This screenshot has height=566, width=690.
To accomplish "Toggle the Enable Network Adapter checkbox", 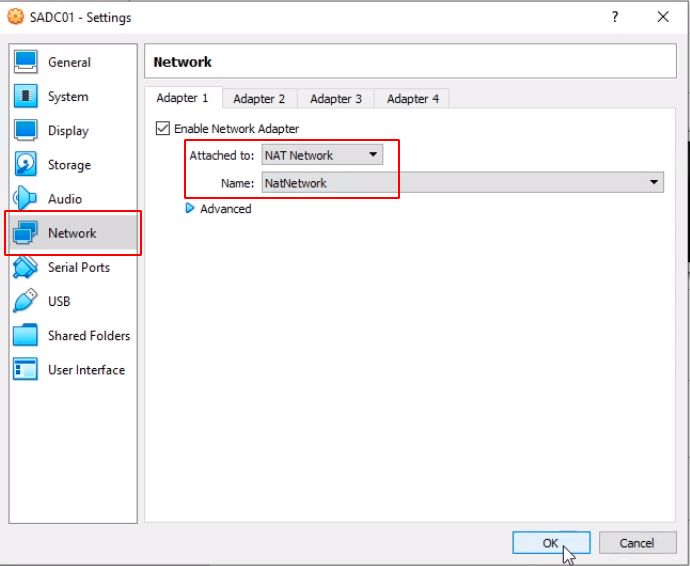I will 163,129.
